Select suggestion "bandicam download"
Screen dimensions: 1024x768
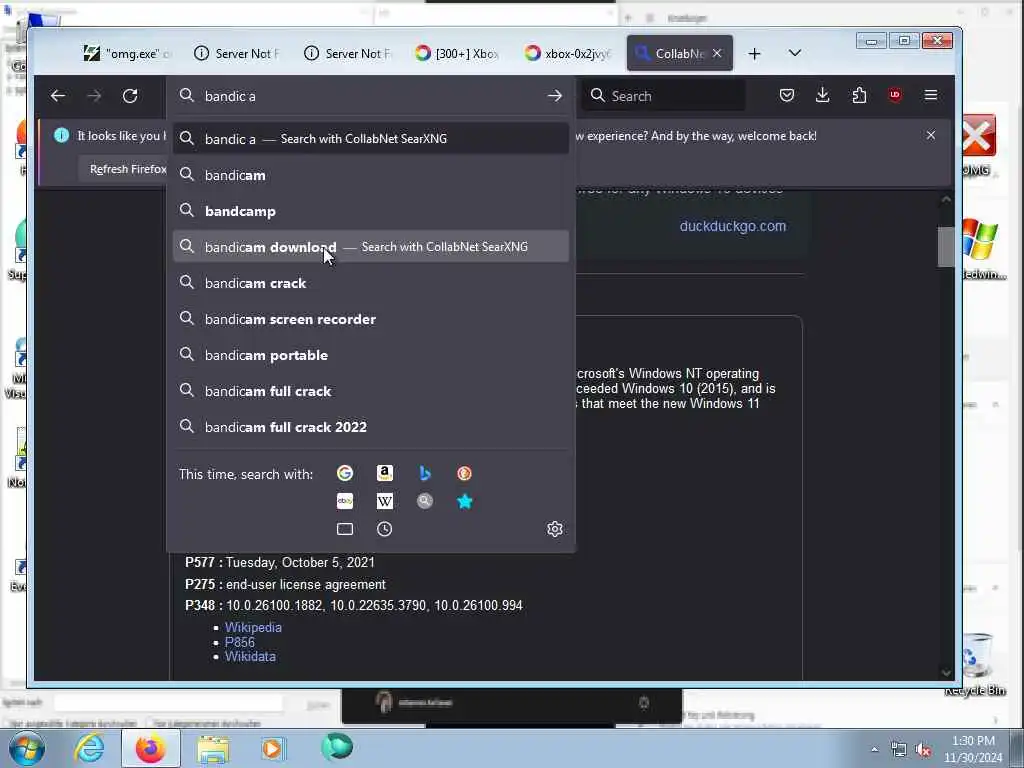[371, 247]
